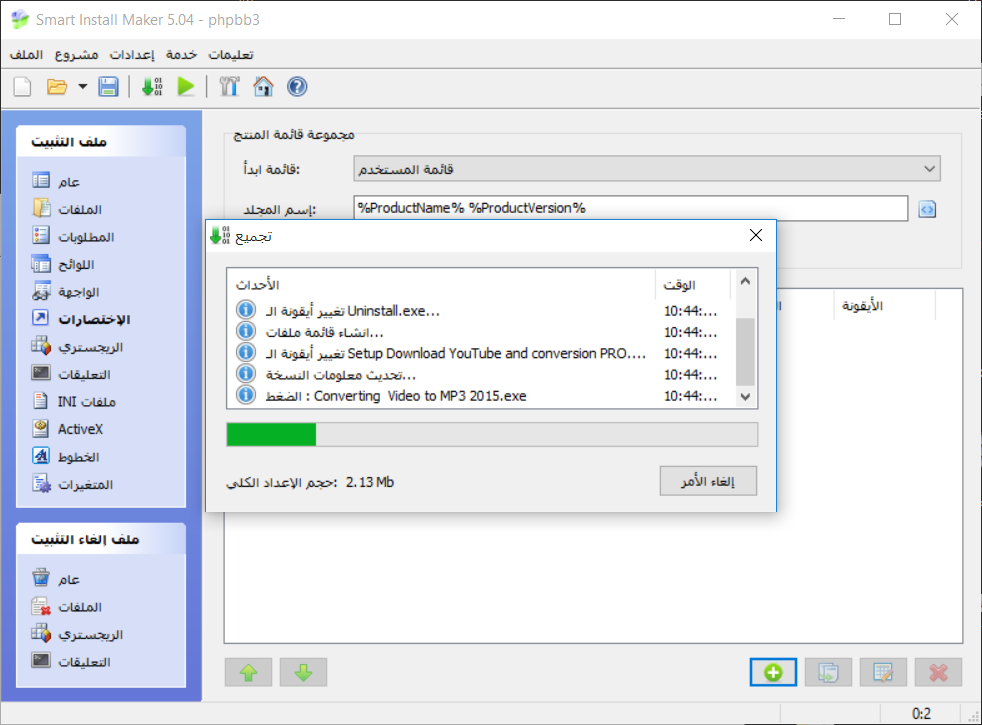Screen dimensions: 982x725
Task: Click the New project toolbar icon
Action: [23, 86]
